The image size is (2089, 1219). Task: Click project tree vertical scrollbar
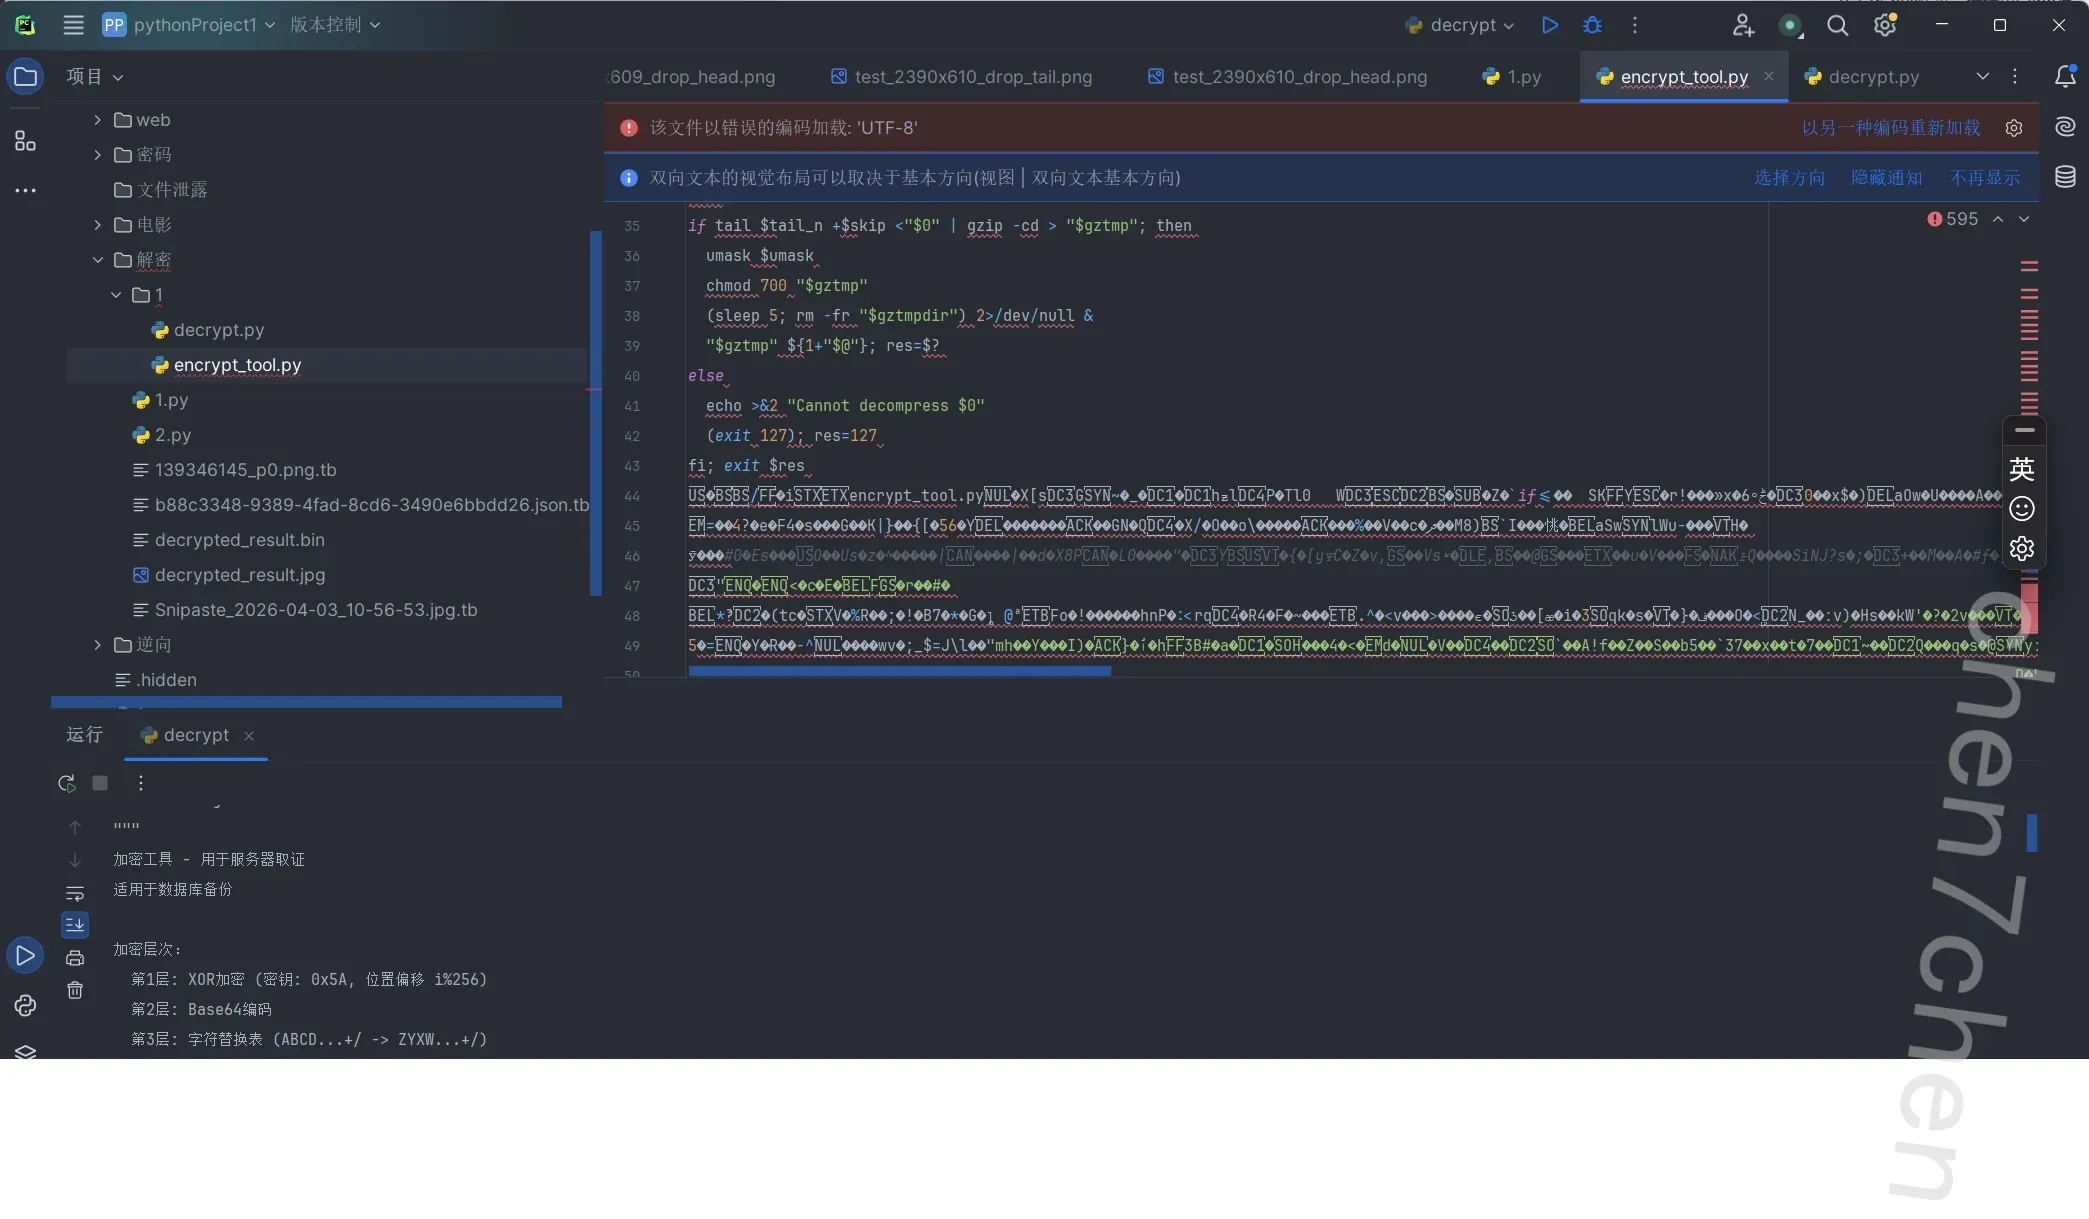coord(596,413)
